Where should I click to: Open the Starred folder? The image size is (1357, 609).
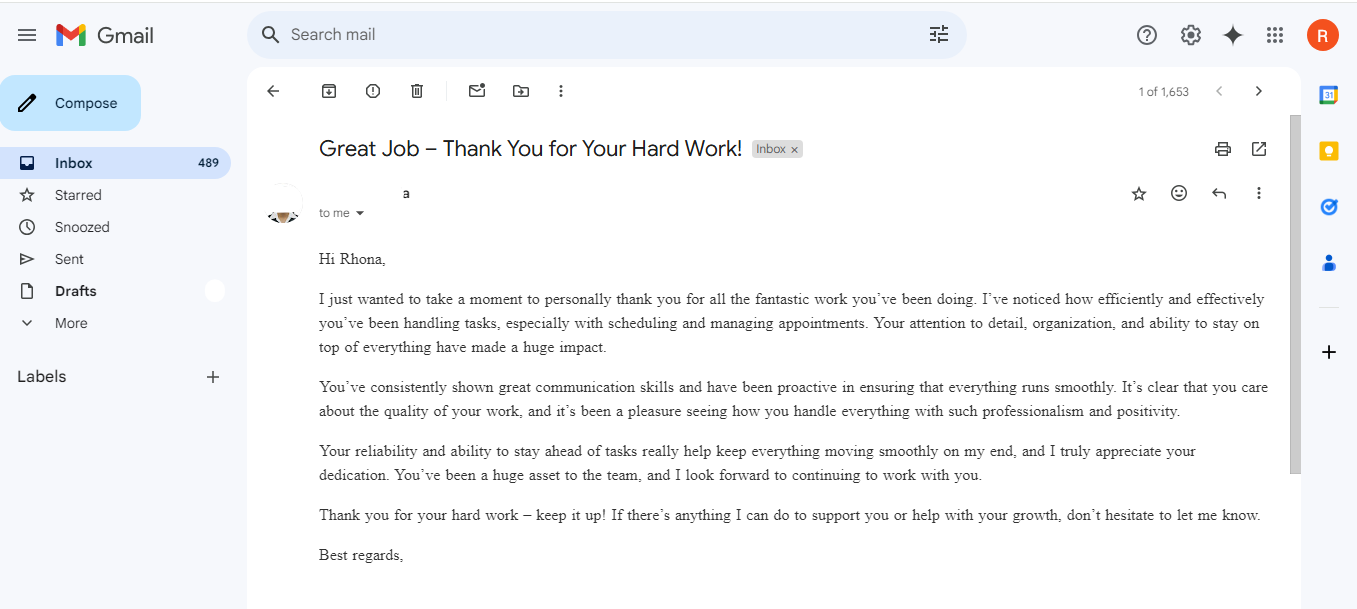[78, 195]
